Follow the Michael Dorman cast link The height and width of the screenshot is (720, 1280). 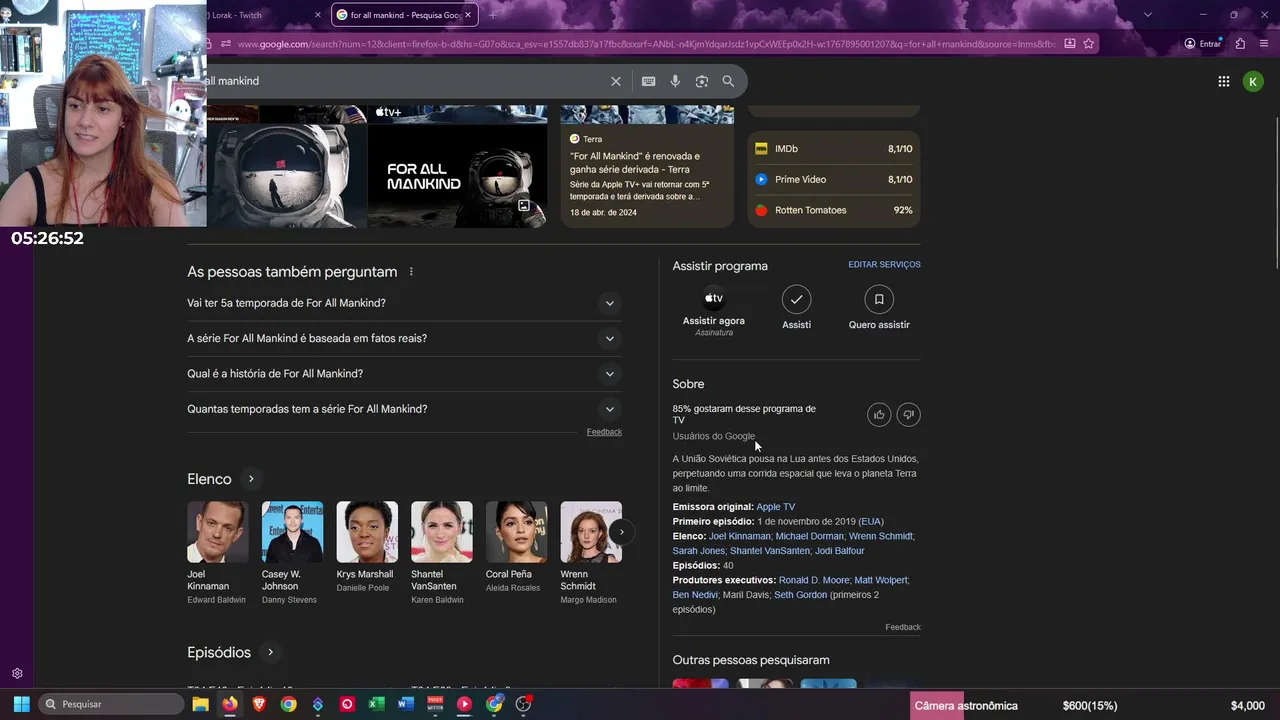point(809,536)
